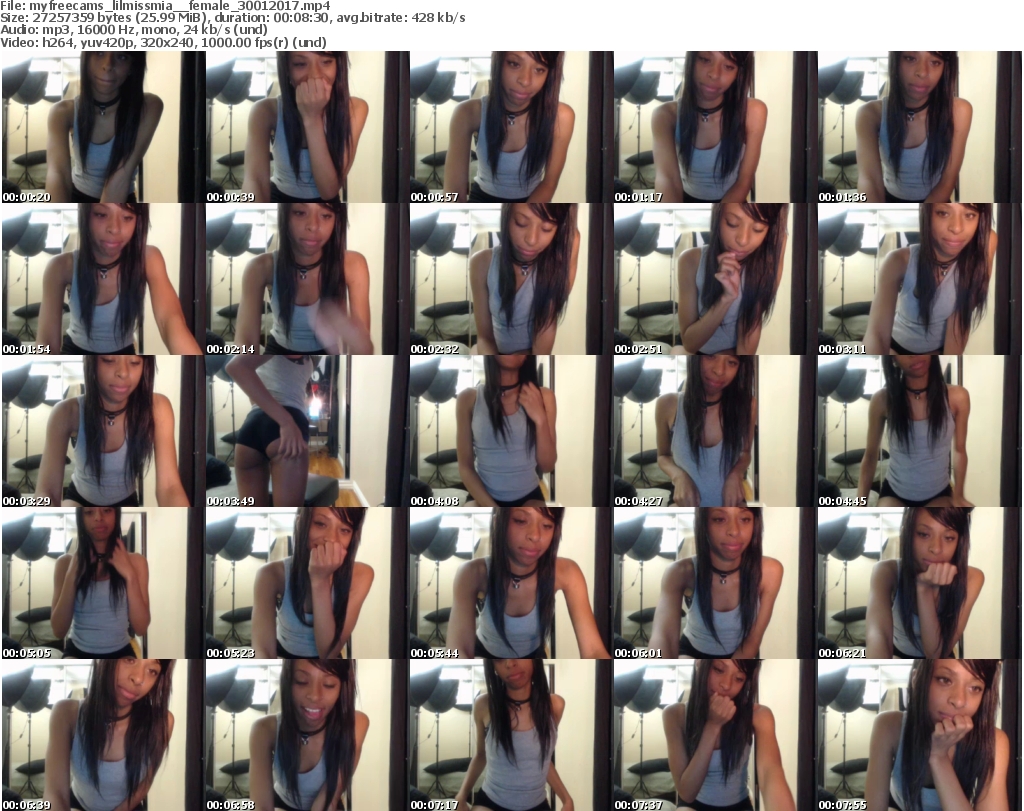This screenshot has width=1024, height=811.
Task: Select the thumbnail timestamped 00:00:39
Action: (x=308, y=127)
